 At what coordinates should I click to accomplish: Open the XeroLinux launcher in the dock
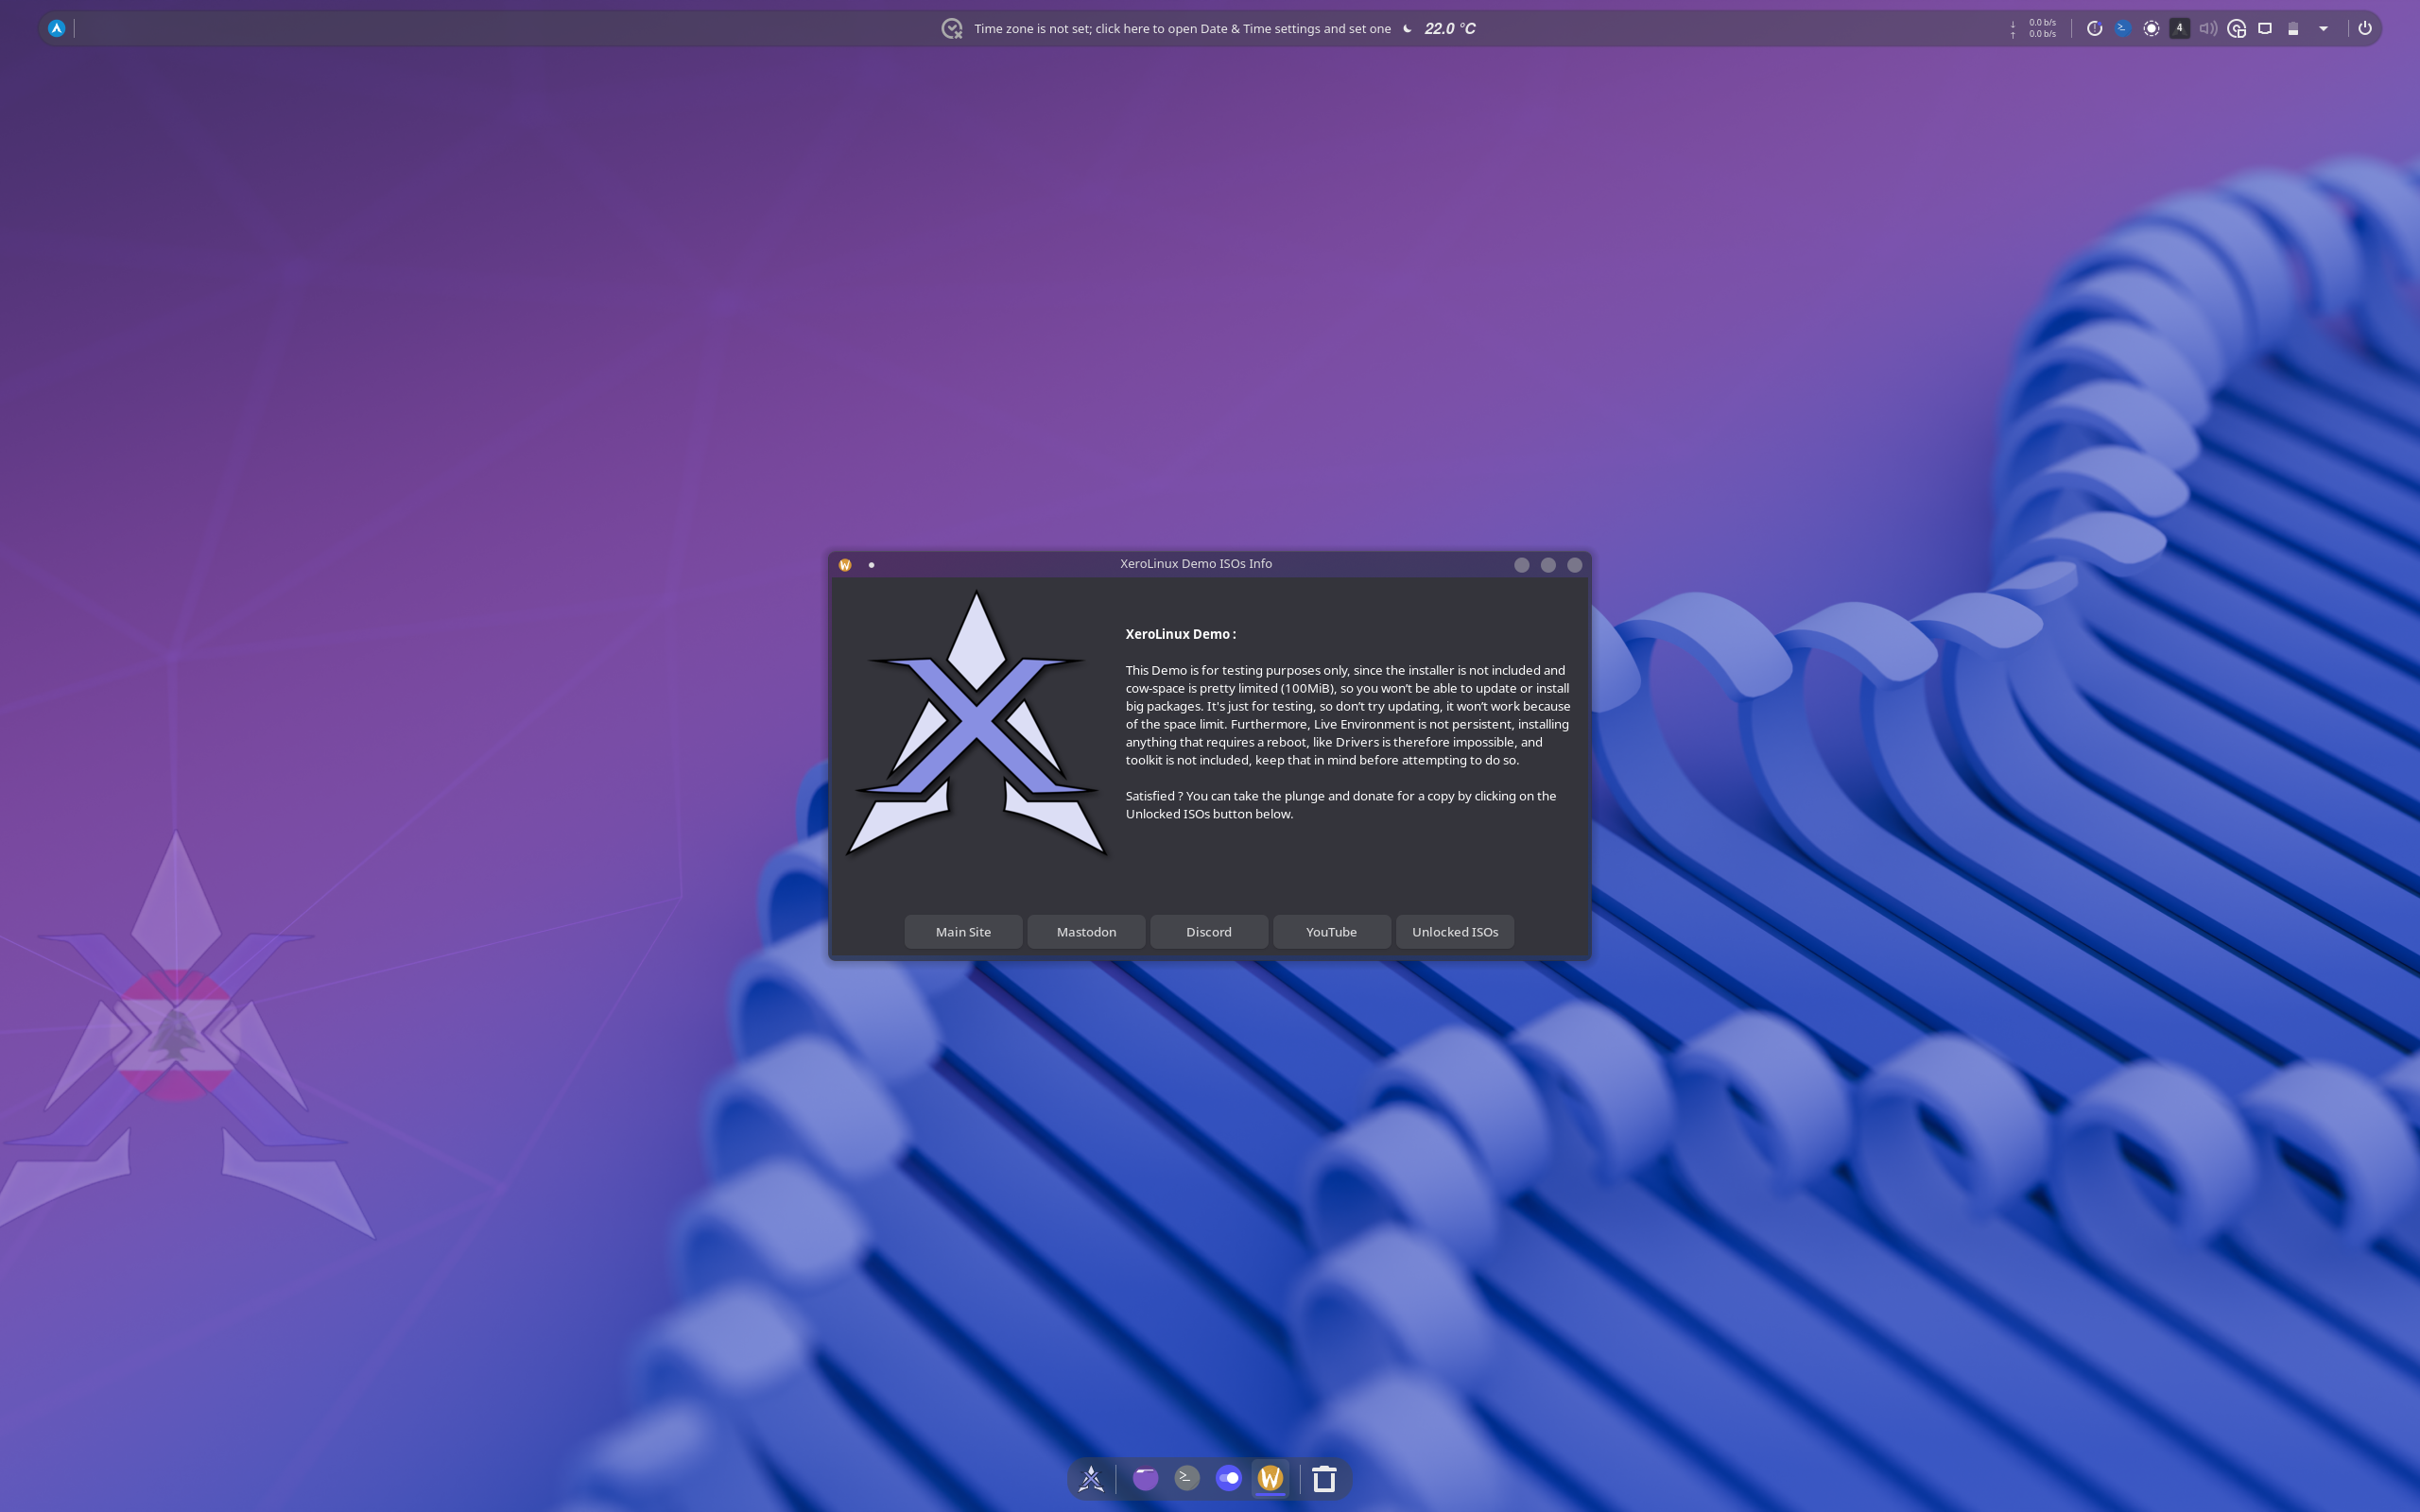(x=1091, y=1478)
